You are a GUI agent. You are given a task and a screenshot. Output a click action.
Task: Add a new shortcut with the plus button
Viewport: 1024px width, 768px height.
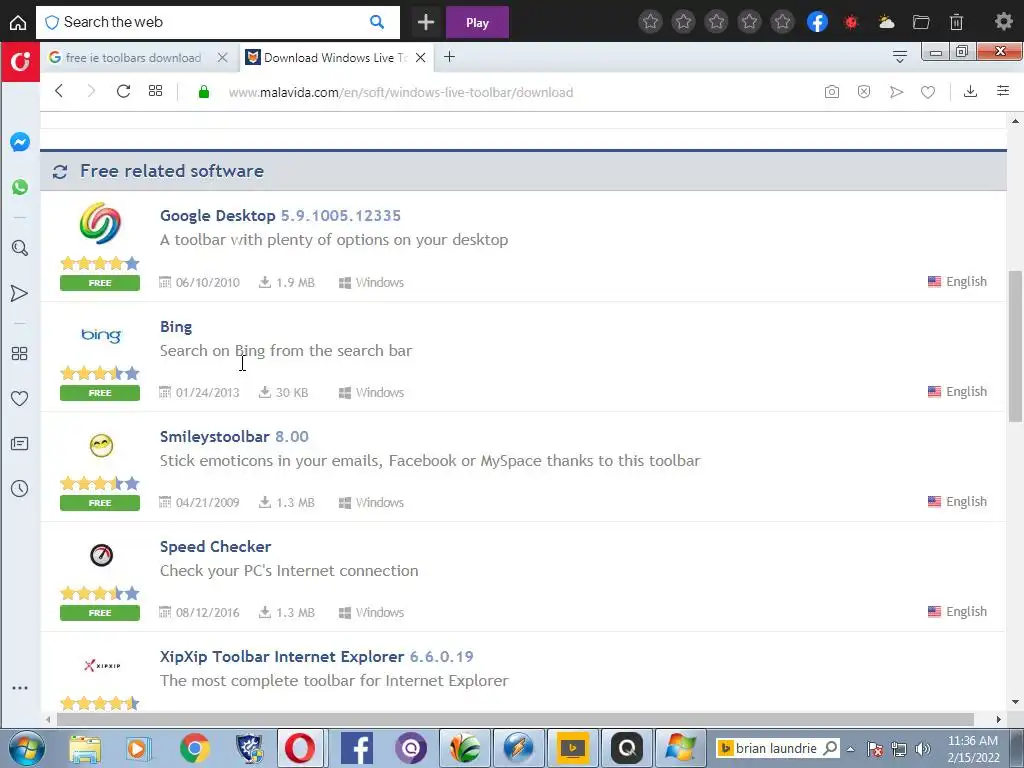point(426,22)
